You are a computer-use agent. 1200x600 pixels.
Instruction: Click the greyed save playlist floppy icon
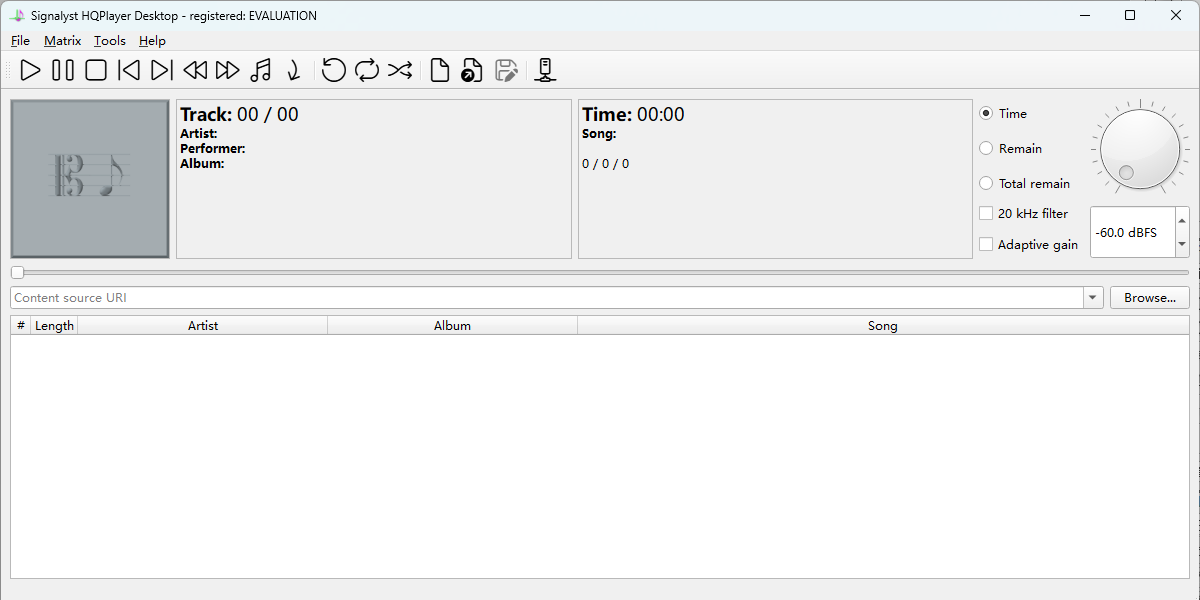click(506, 70)
